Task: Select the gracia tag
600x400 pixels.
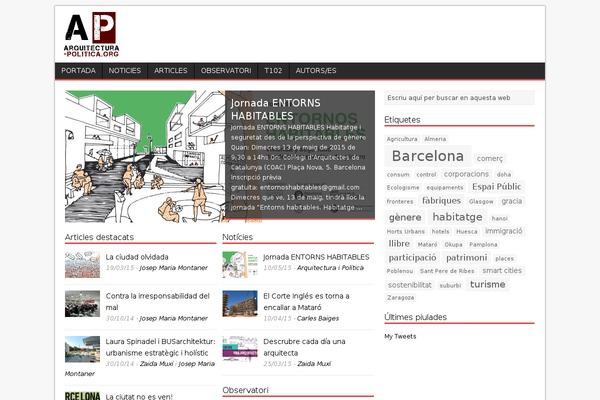Action: [x=512, y=201]
